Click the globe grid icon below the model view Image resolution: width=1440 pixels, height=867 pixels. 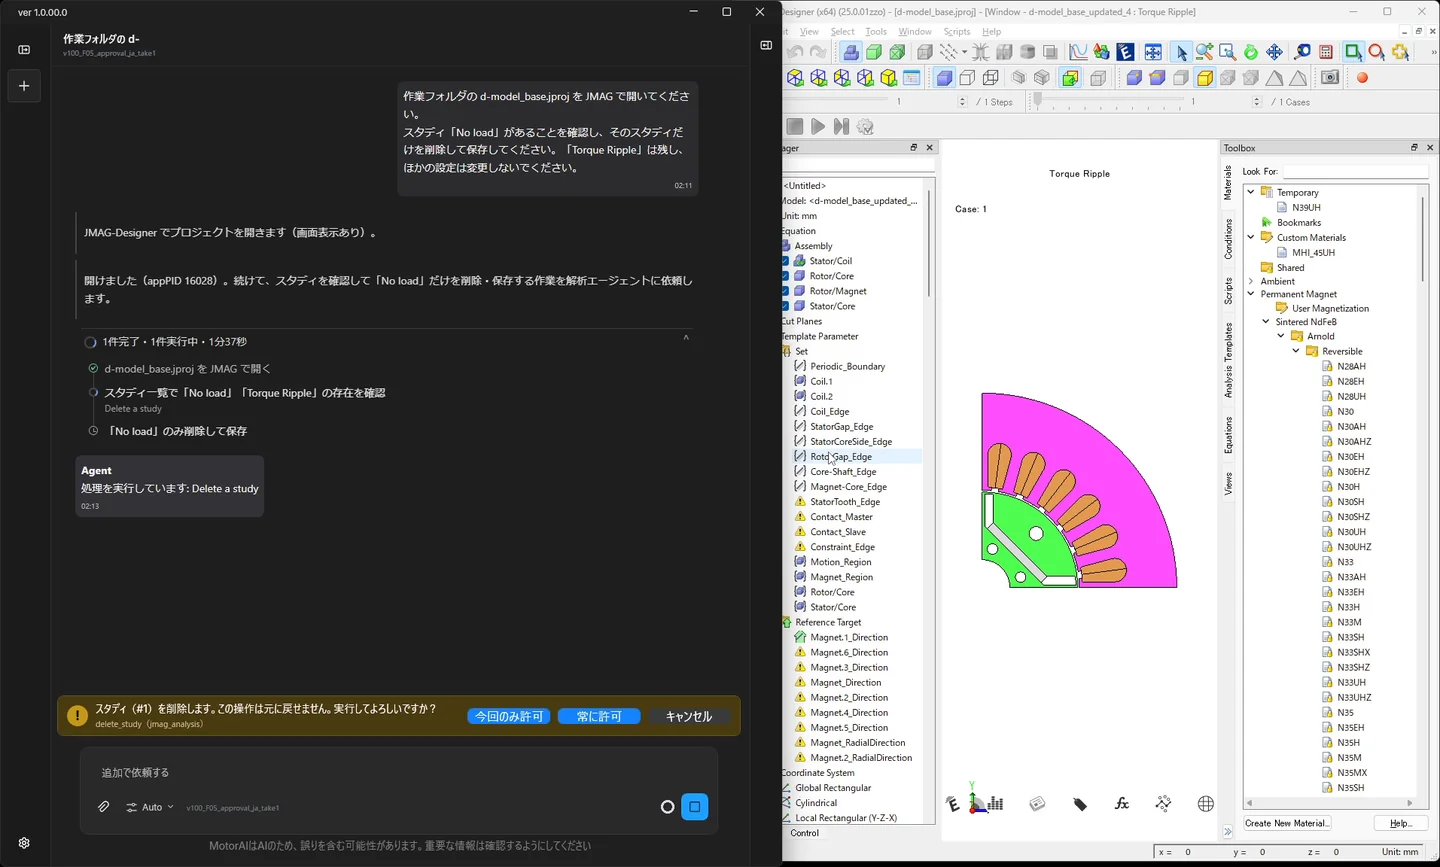1206,804
